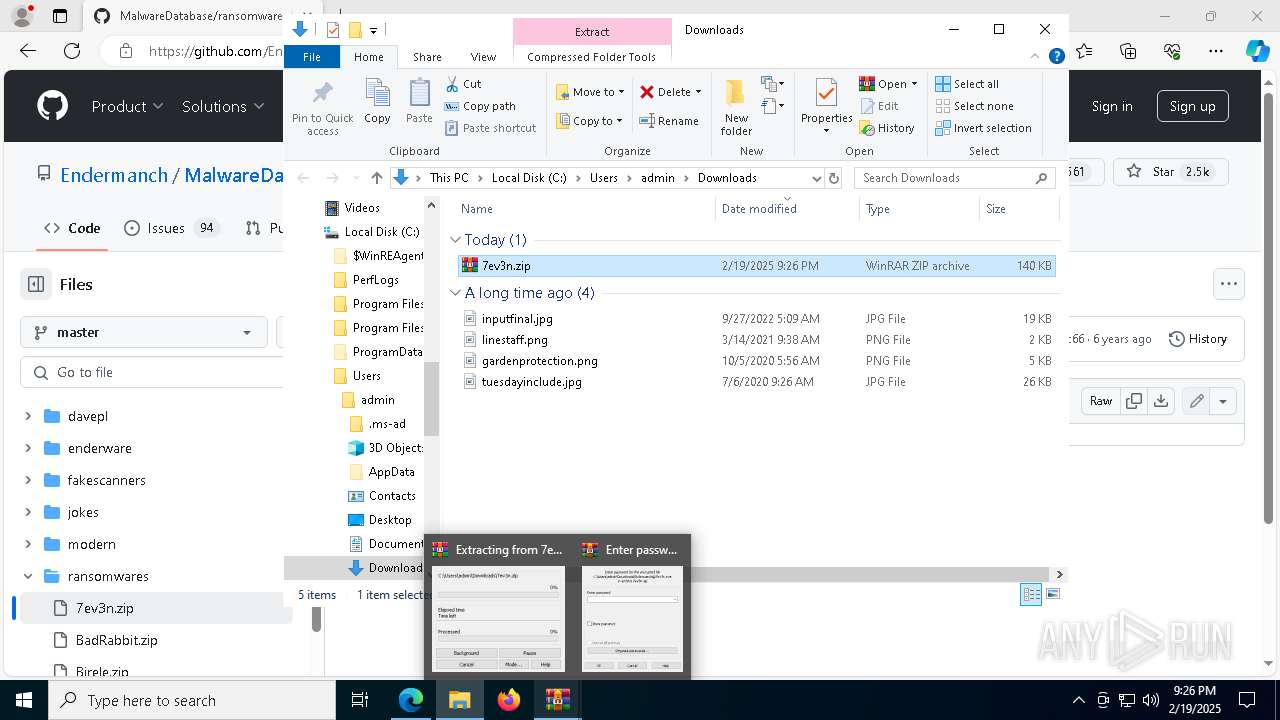Select the inputfinal.jpg file
The width and height of the screenshot is (1280, 720).
point(517,319)
